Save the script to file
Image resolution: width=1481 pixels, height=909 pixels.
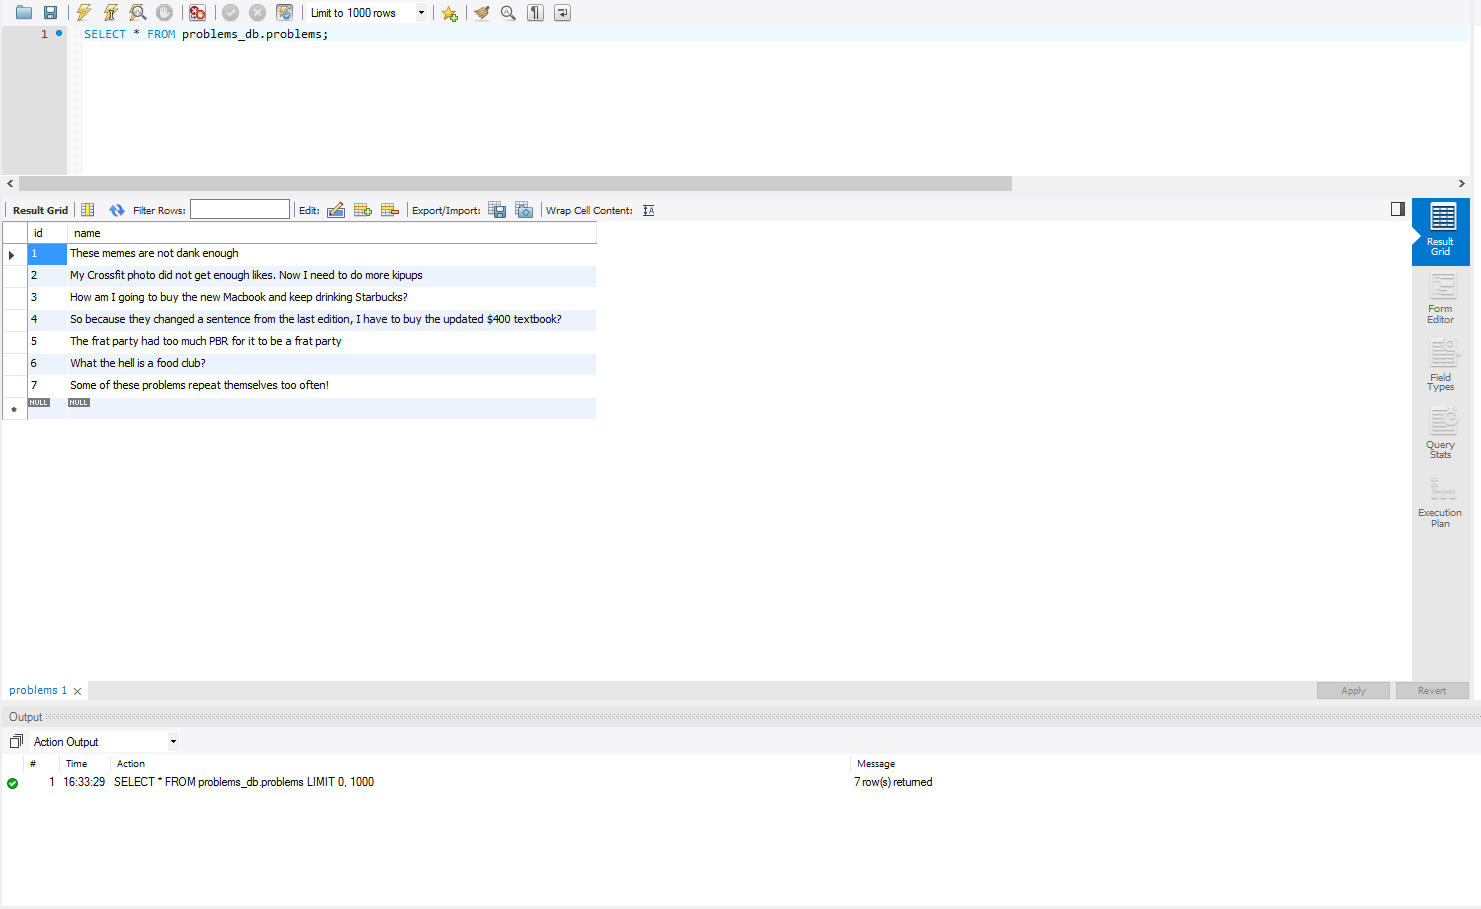50,13
